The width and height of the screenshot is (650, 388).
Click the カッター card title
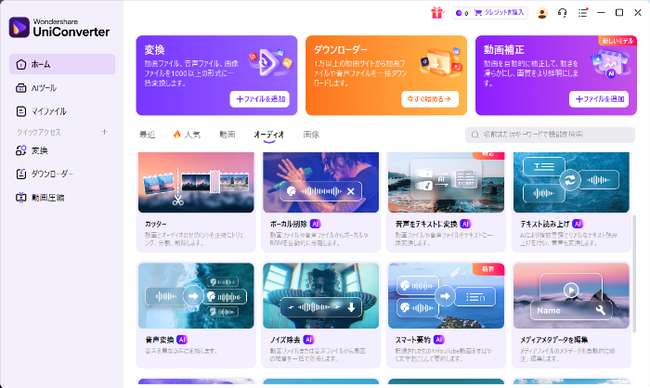click(155, 224)
